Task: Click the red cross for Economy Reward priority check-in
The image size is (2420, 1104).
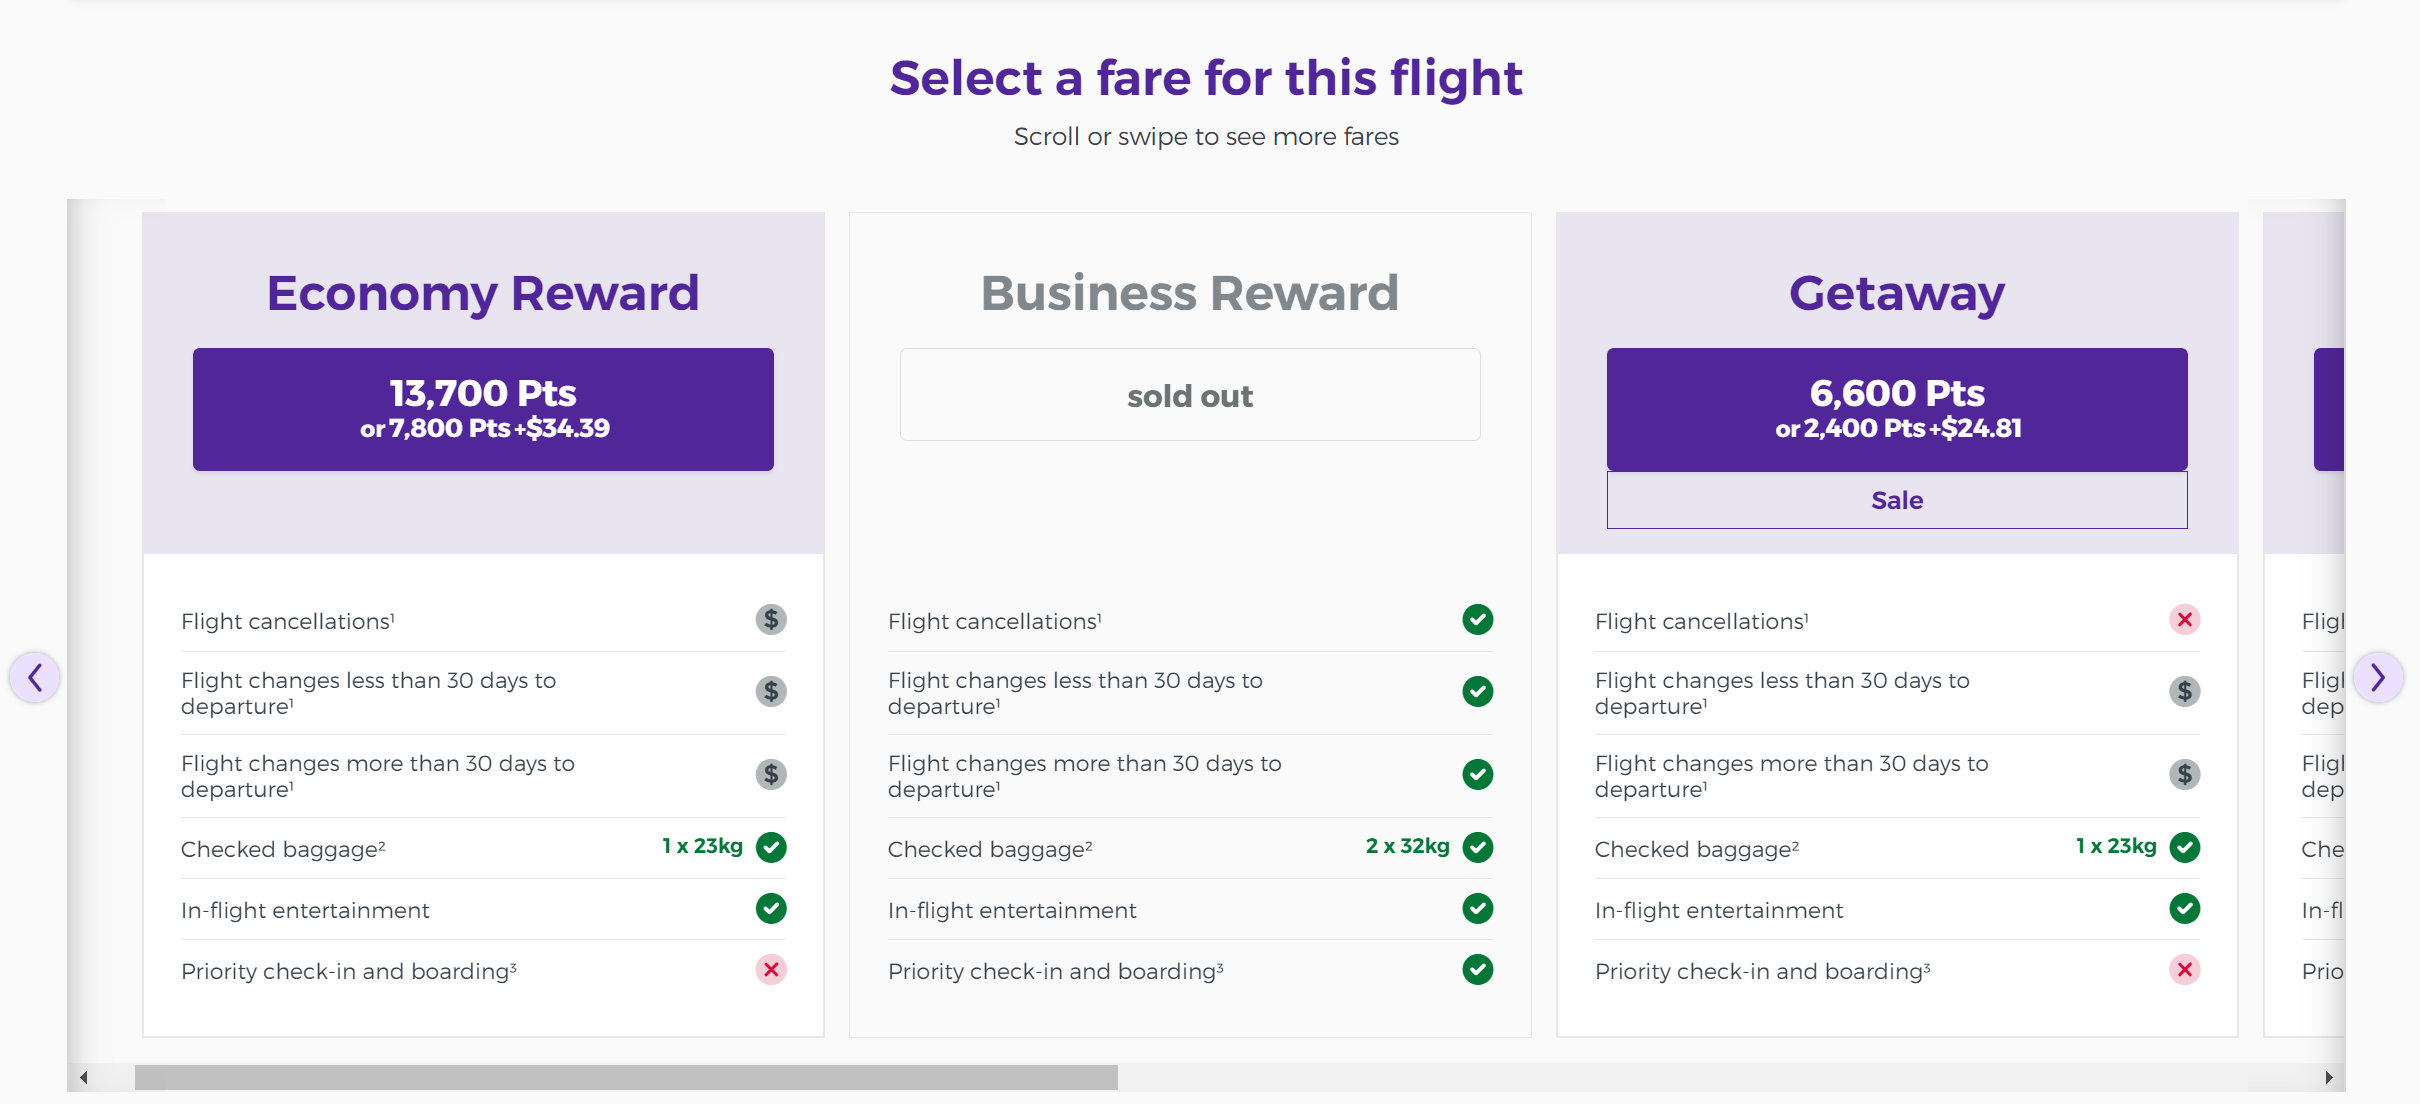Action: tap(771, 969)
